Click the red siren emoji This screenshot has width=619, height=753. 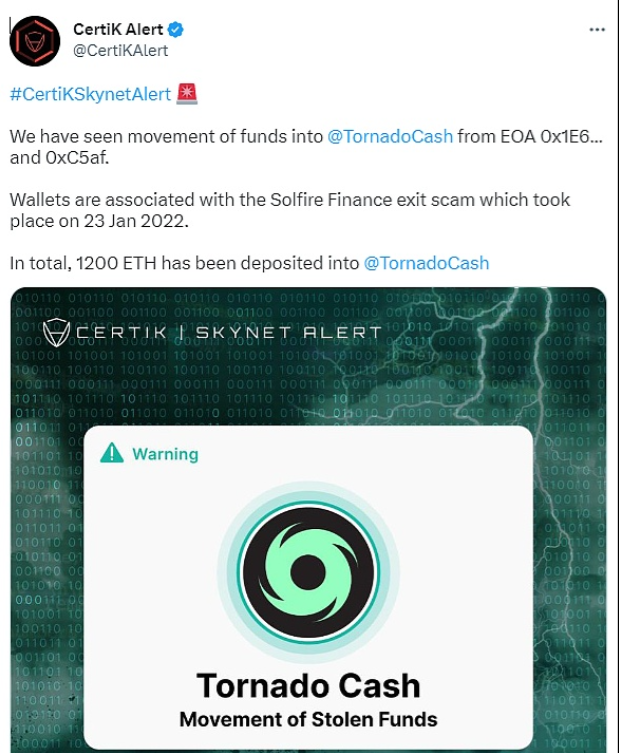click(187, 94)
